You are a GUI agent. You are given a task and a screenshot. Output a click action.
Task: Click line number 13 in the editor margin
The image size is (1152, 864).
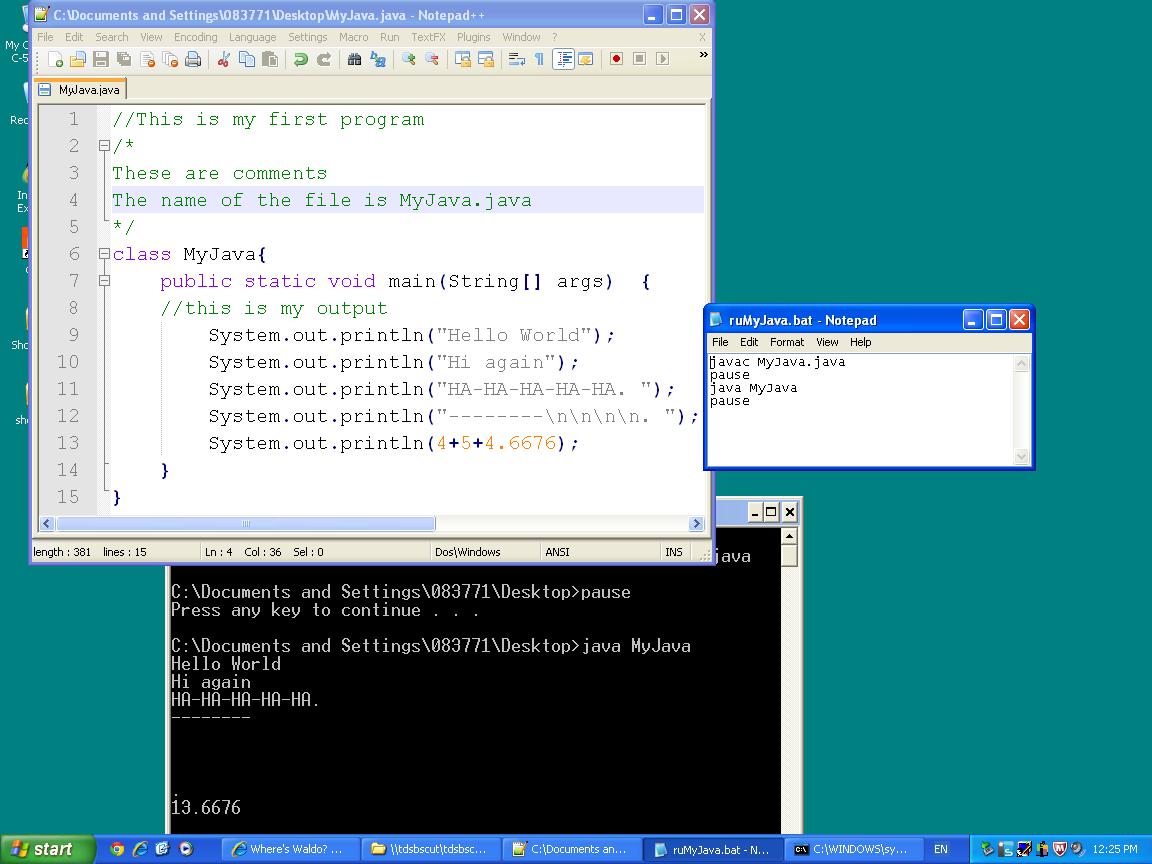68,443
